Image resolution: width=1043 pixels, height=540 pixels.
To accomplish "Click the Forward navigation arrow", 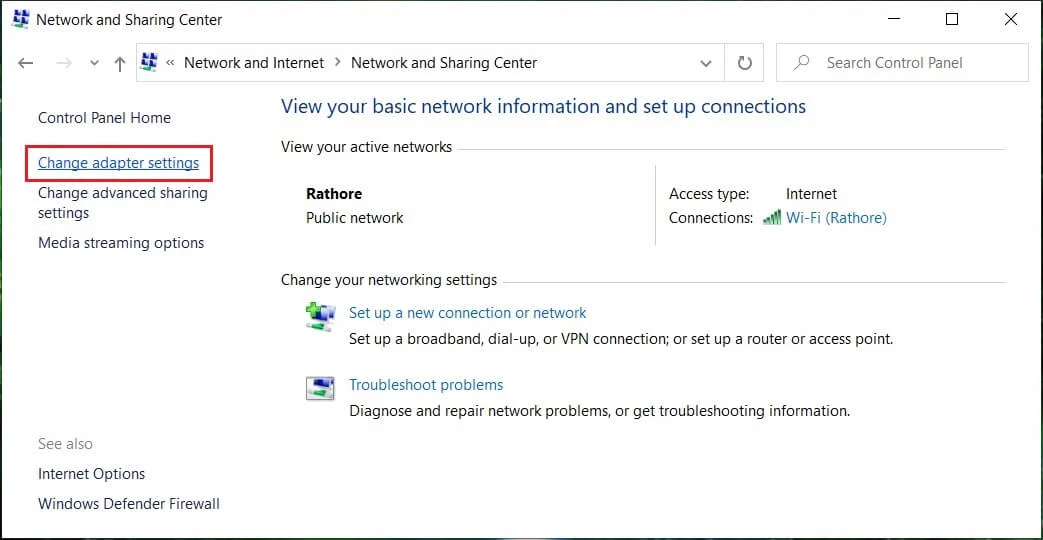I will tap(63, 63).
